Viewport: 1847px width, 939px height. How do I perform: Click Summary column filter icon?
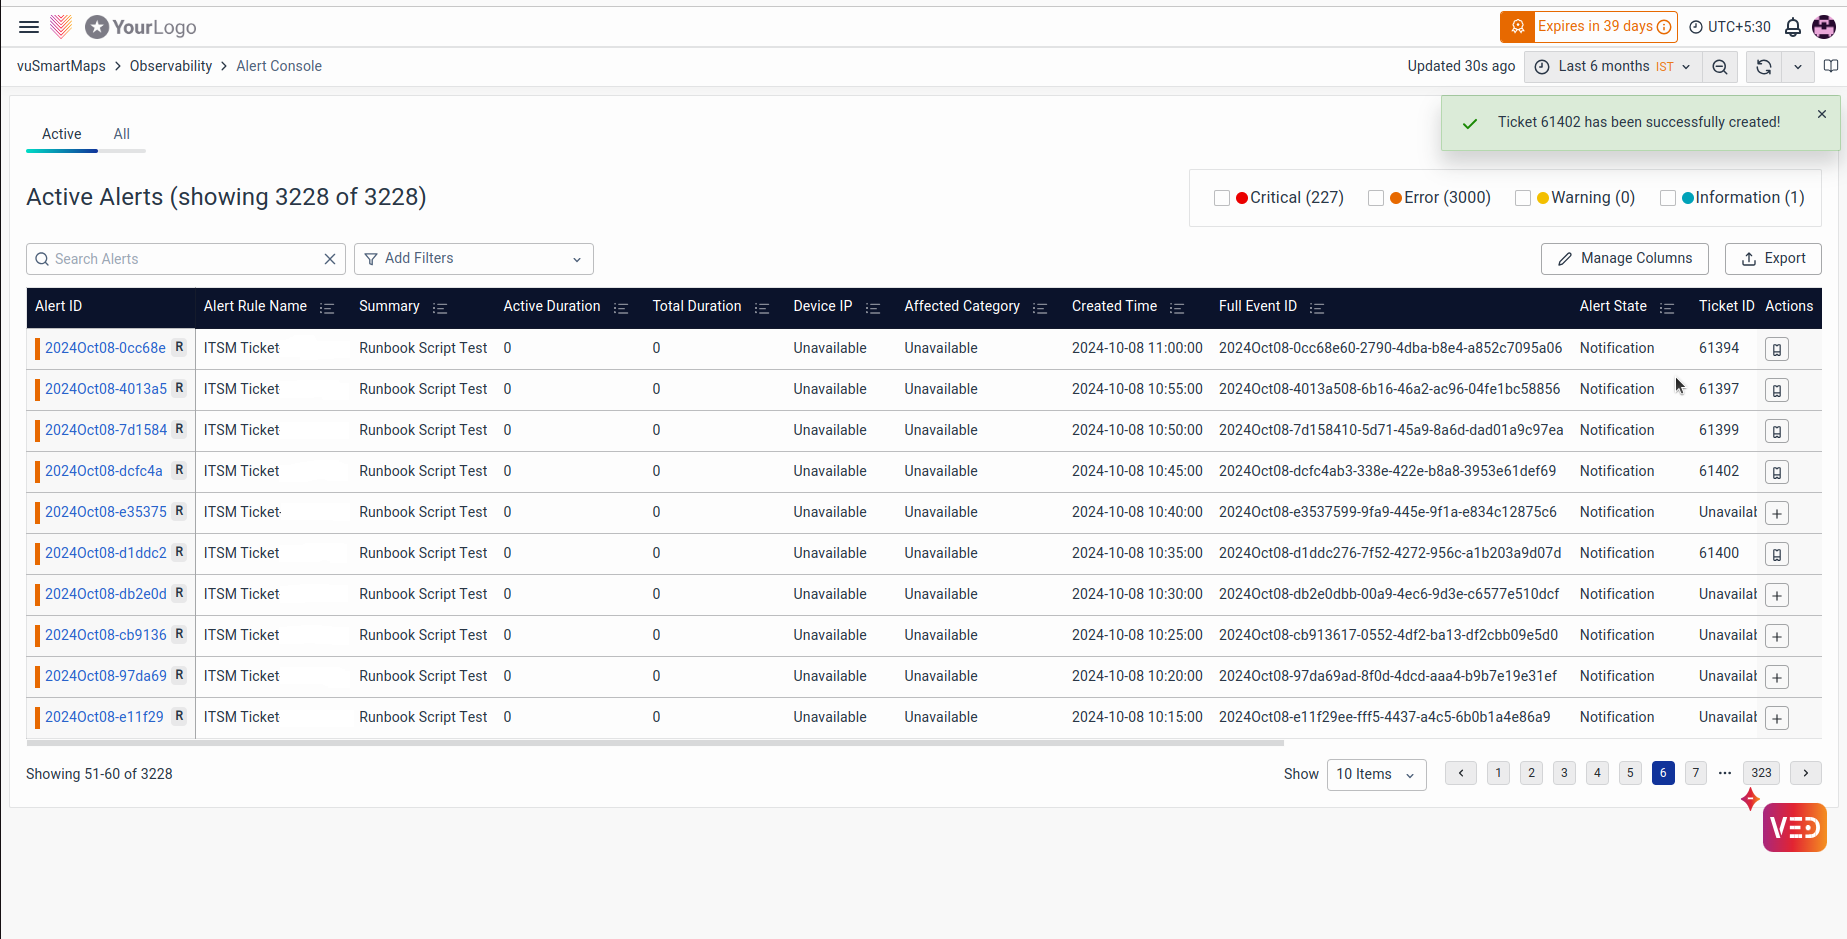(x=440, y=308)
